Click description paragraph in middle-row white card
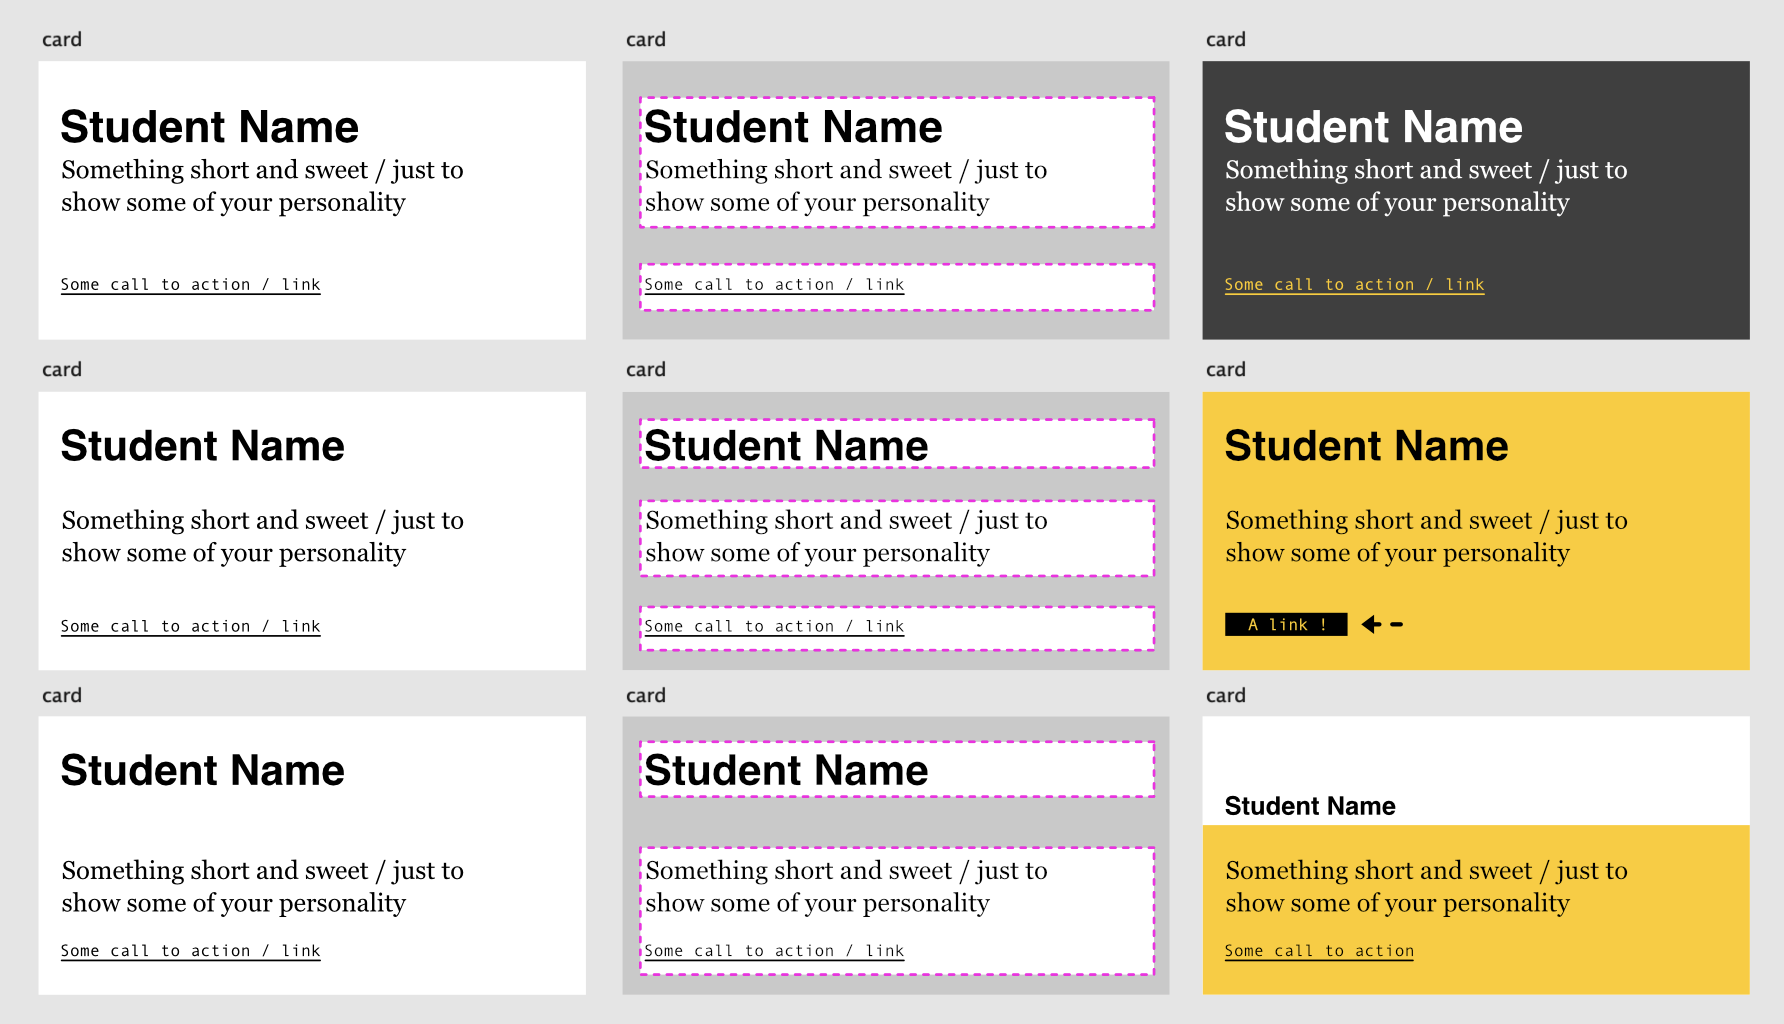 point(262,537)
